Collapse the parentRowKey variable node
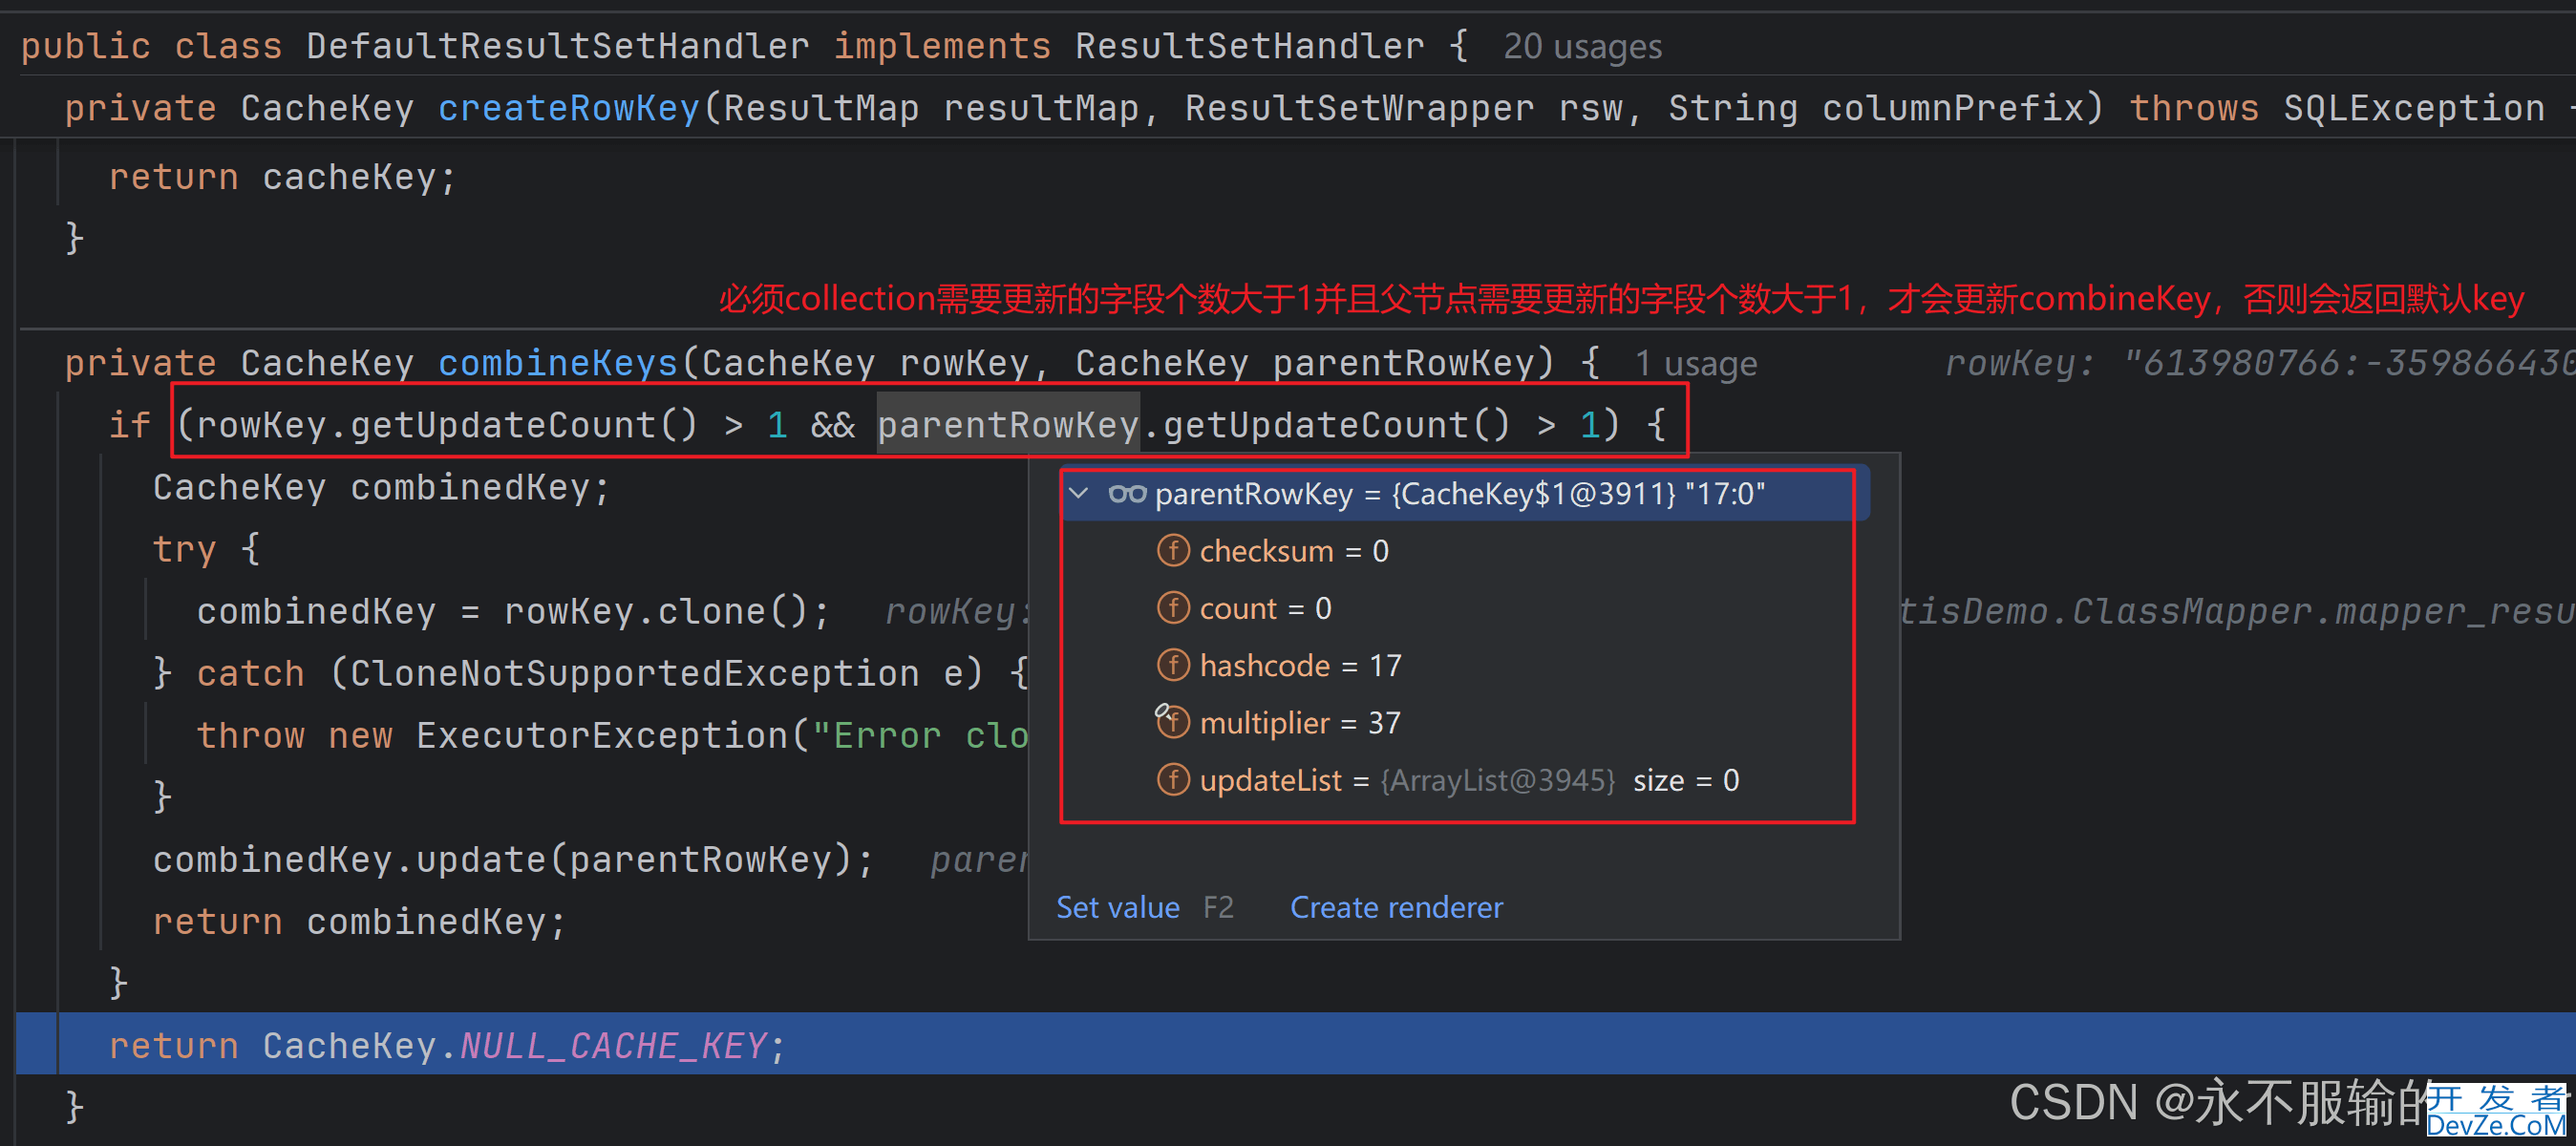Screen dimensions: 2576x1146 (x=1079, y=493)
